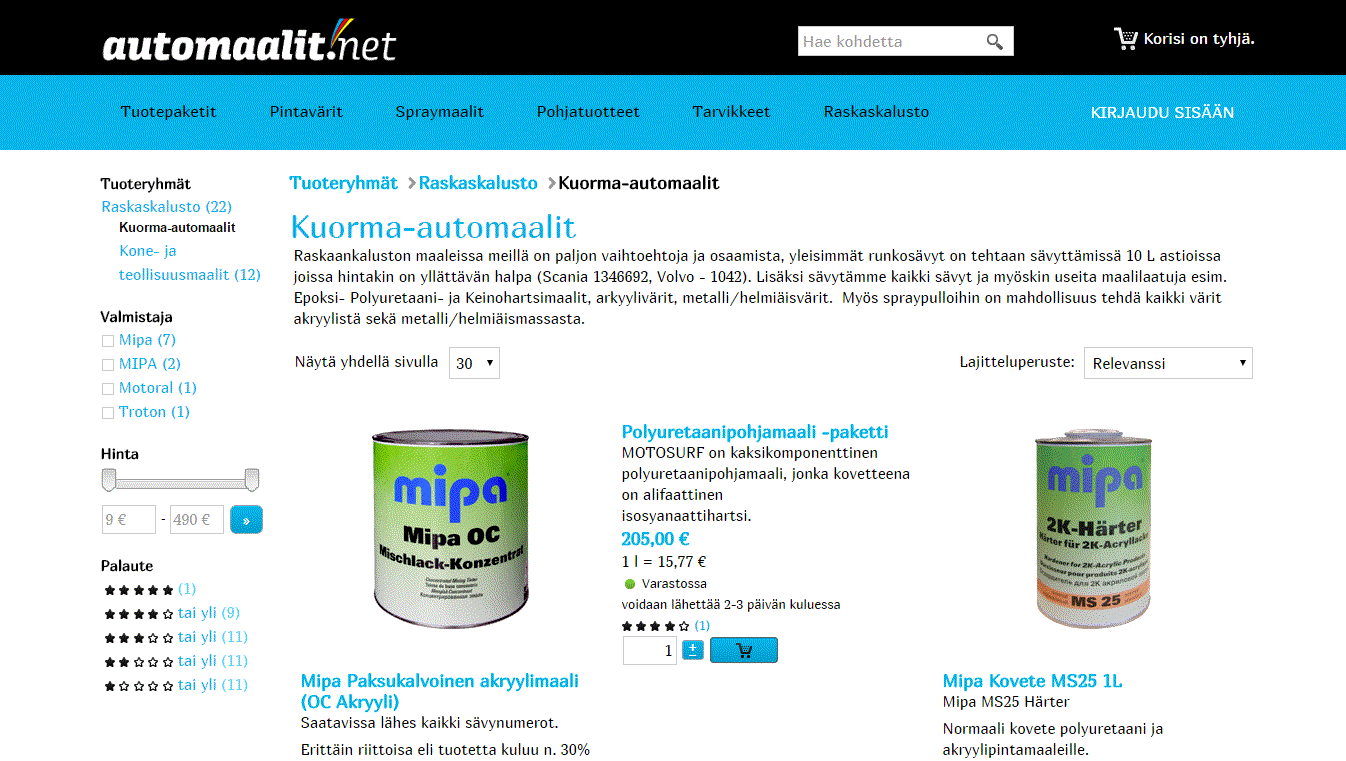
Task: Check the Mipa (7) manufacturer checkbox
Action: [108, 341]
